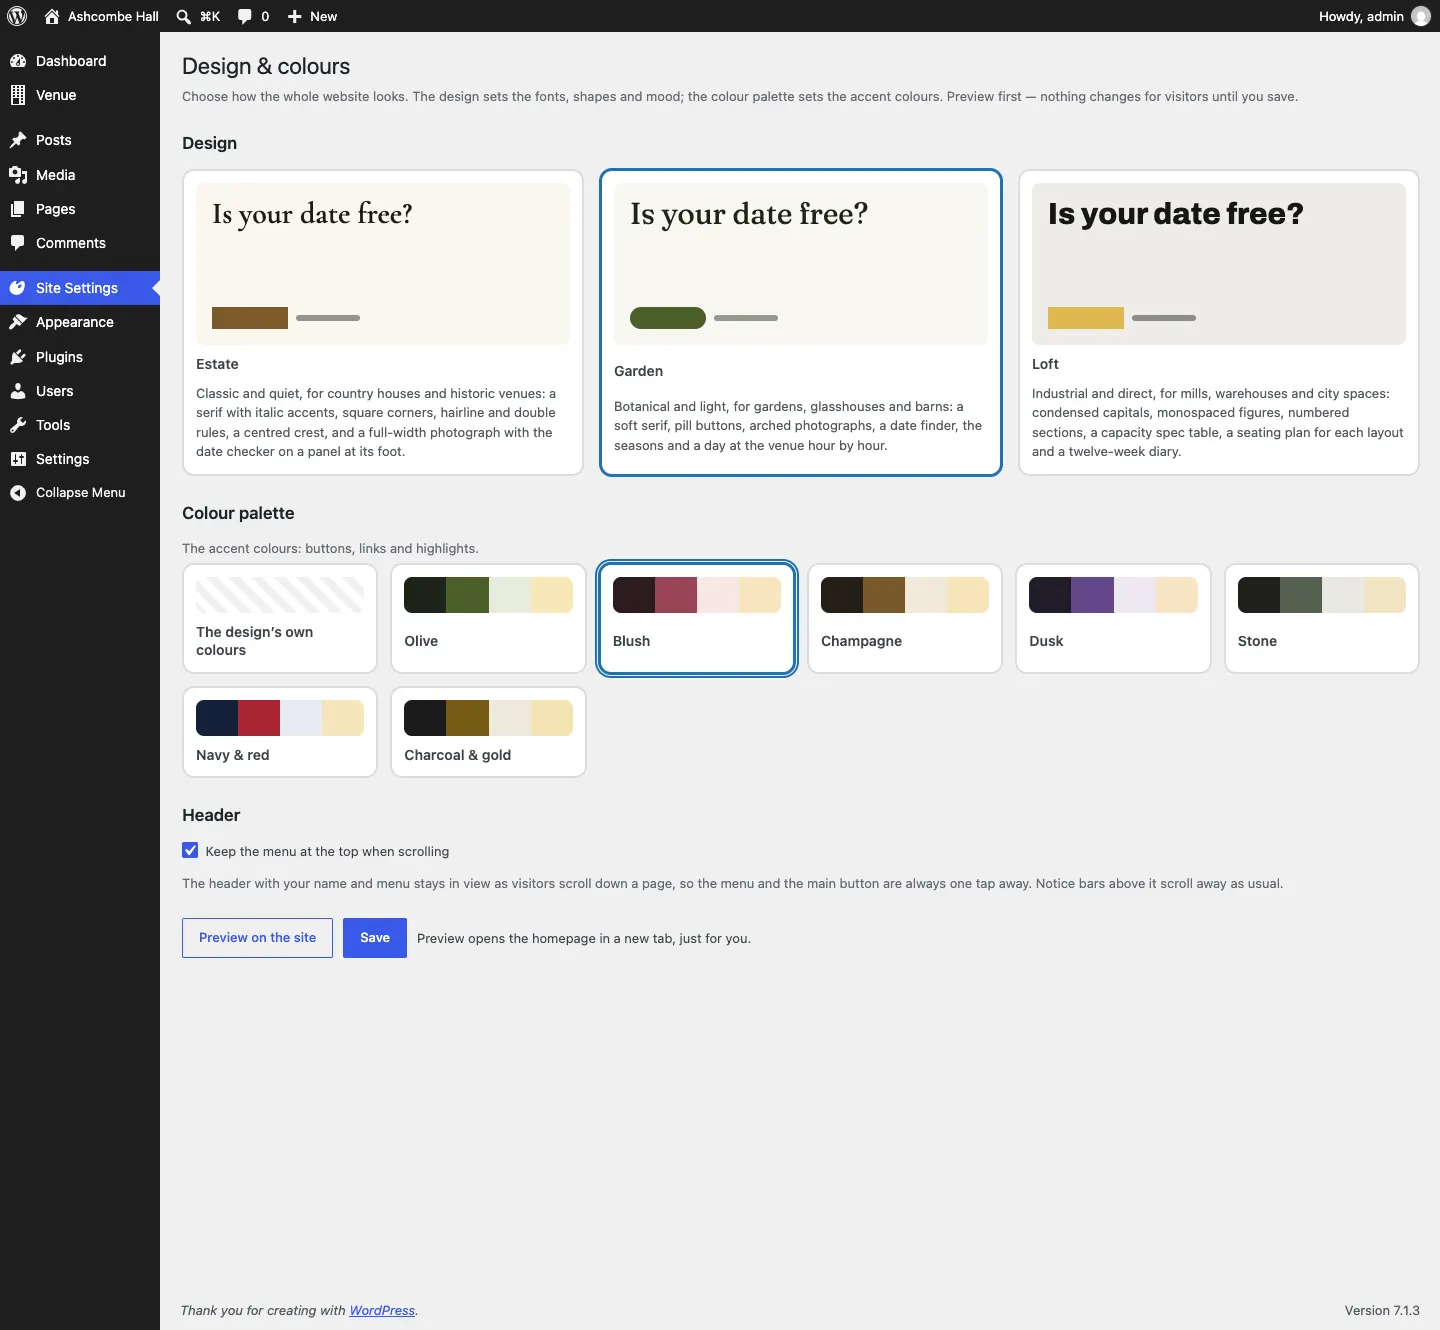
Task: Select the Estate design card
Action: point(383,322)
